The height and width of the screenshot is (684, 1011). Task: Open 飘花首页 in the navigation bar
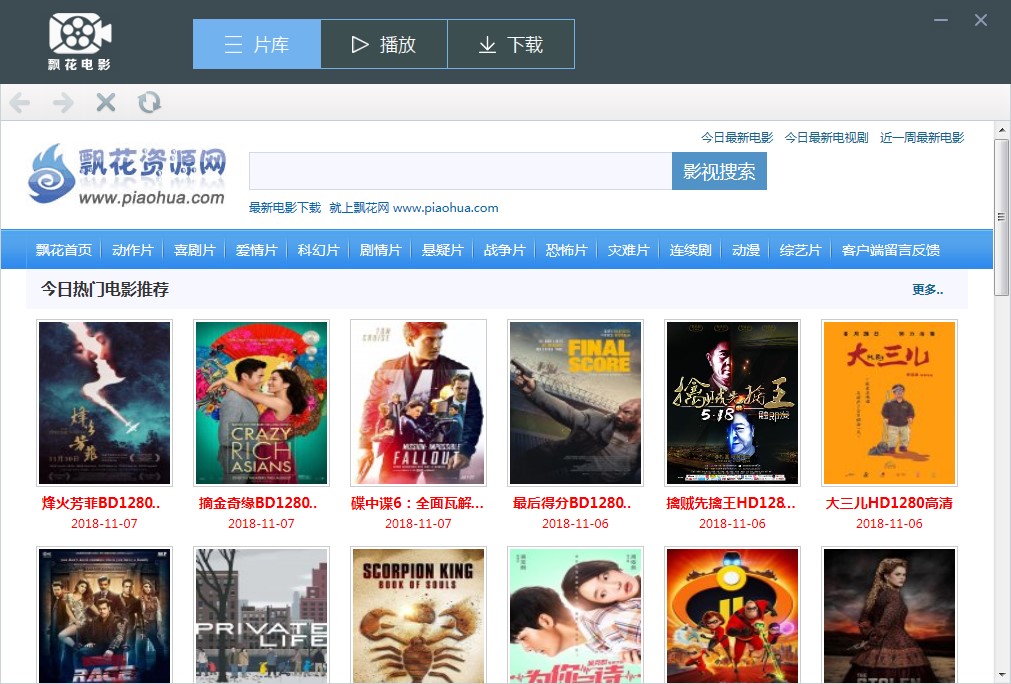64,250
